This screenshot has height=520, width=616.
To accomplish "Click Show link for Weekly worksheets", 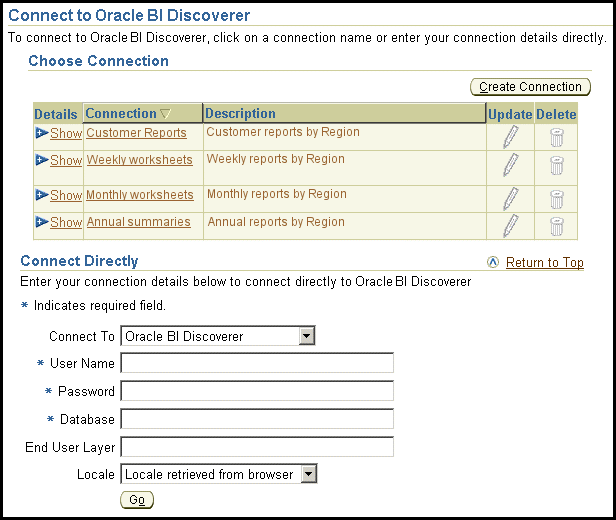I will tap(66, 160).
